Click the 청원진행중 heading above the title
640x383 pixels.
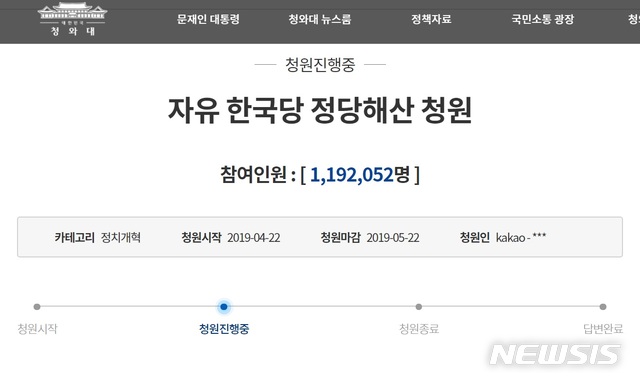click(x=320, y=65)
